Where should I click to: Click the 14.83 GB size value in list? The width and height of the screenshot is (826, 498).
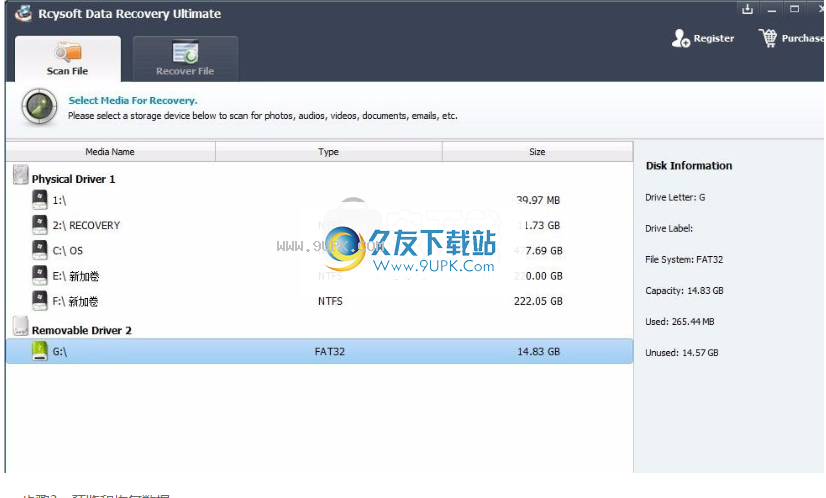(538, 351)
